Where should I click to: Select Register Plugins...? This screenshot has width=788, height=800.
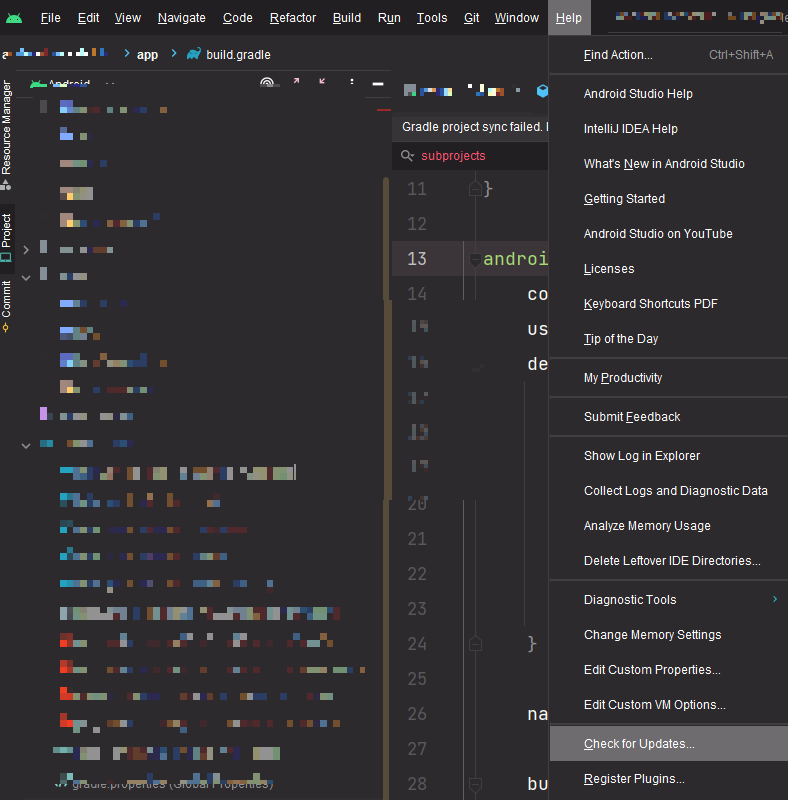(x=669, y=779)
